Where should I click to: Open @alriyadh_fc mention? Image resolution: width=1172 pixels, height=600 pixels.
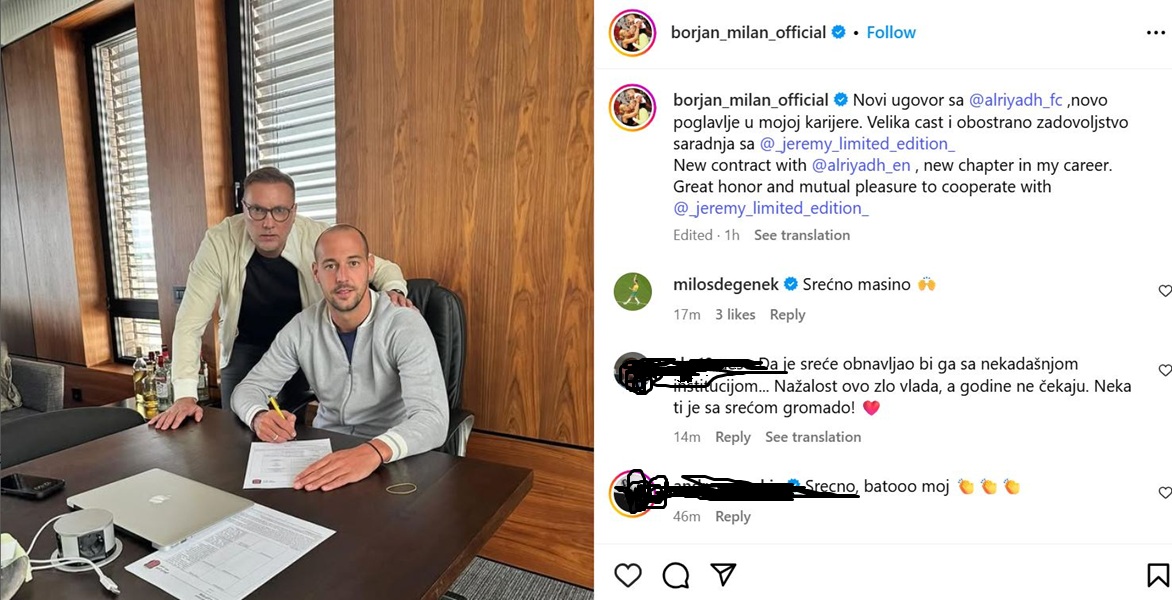[1016, 100]
